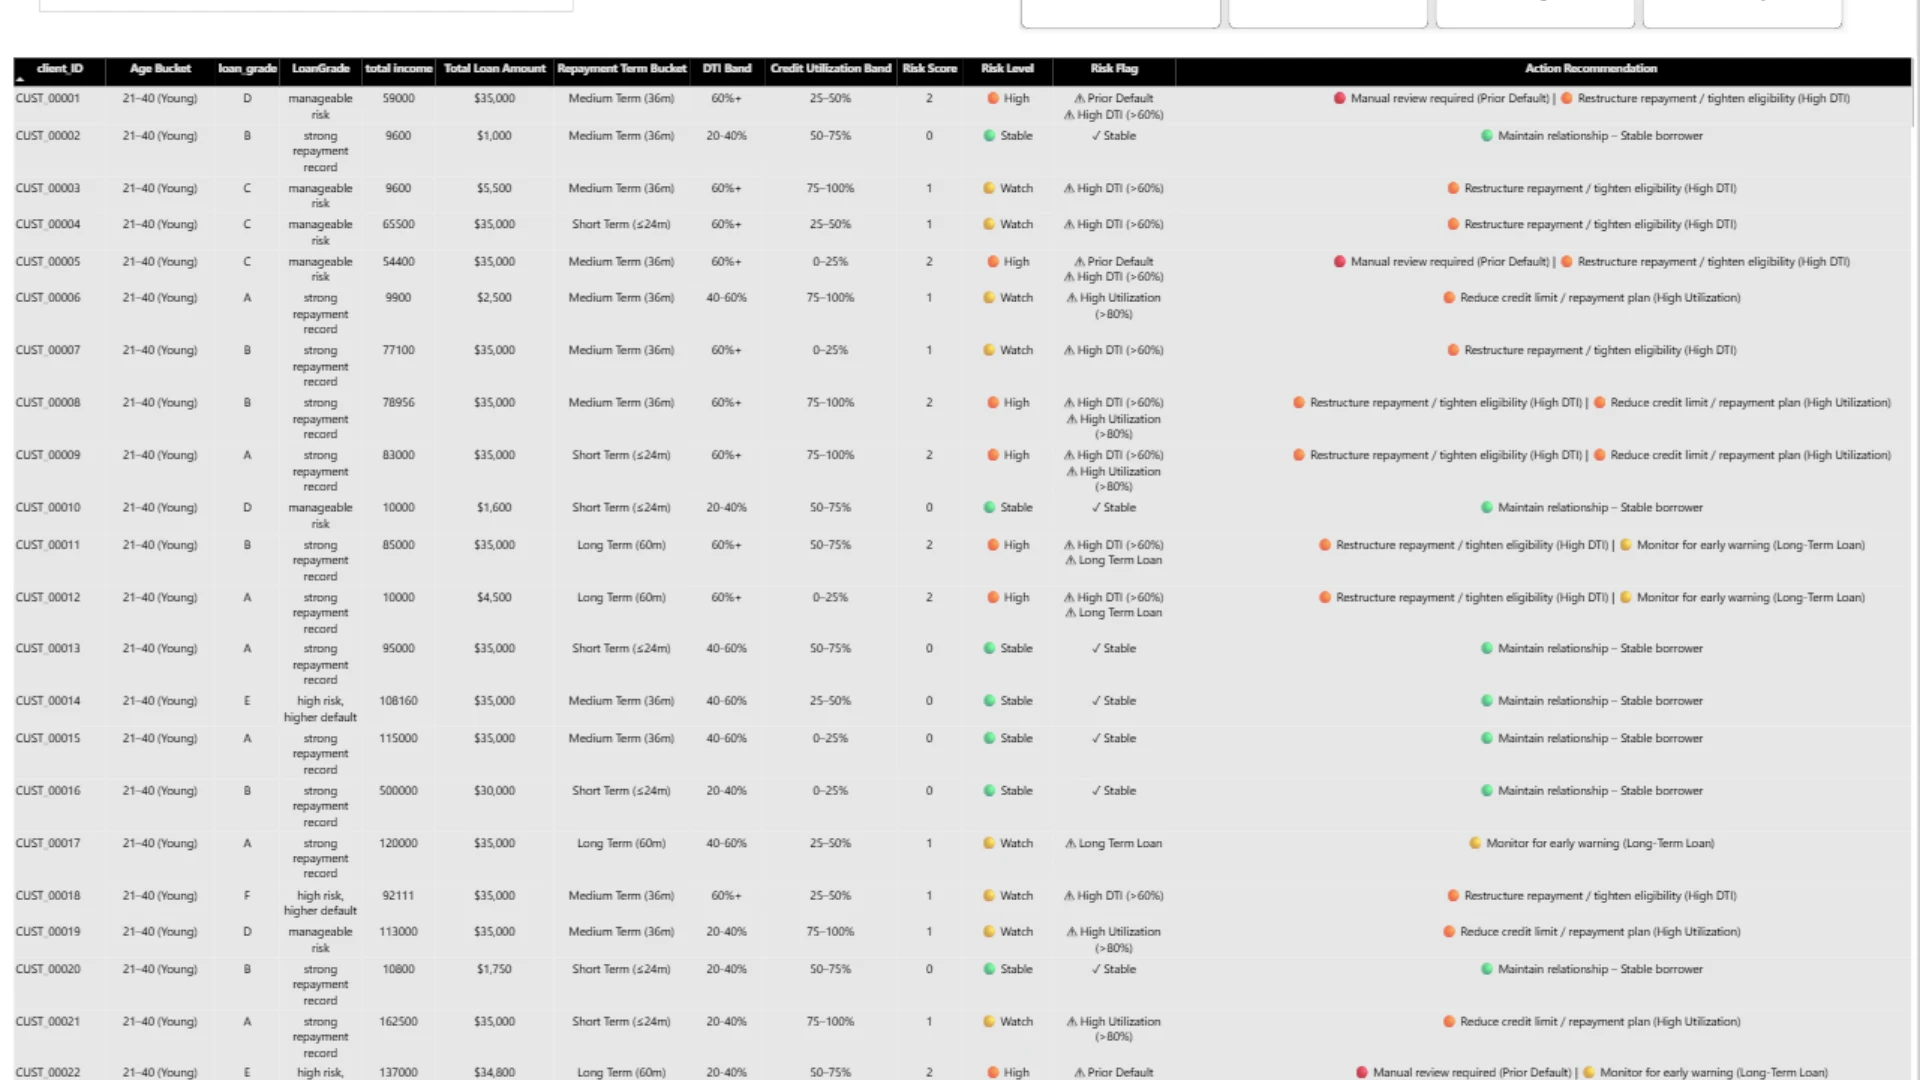Click the Action Recommendation column header
This screenshot has height=1080, width=1920.
[1591, 69]
